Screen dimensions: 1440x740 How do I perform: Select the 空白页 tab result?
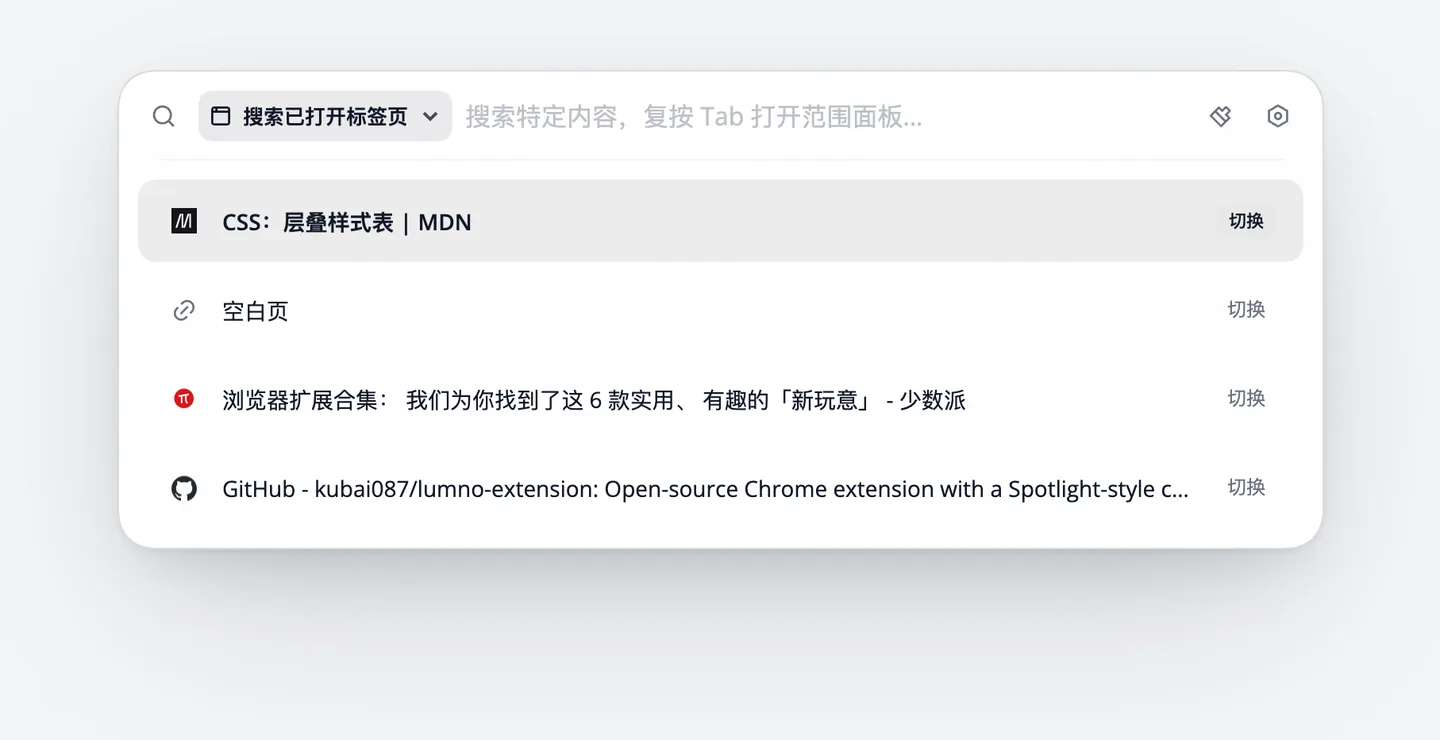tap(720, 310)
